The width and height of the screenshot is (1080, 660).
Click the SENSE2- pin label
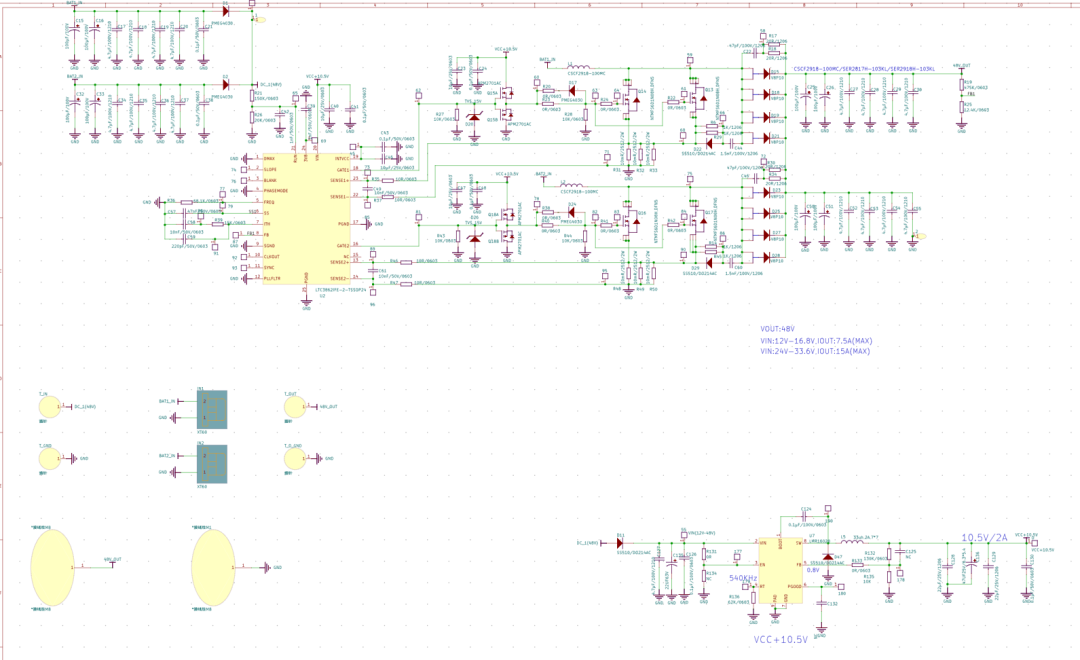pyautogui.click(x=340, y=278)
